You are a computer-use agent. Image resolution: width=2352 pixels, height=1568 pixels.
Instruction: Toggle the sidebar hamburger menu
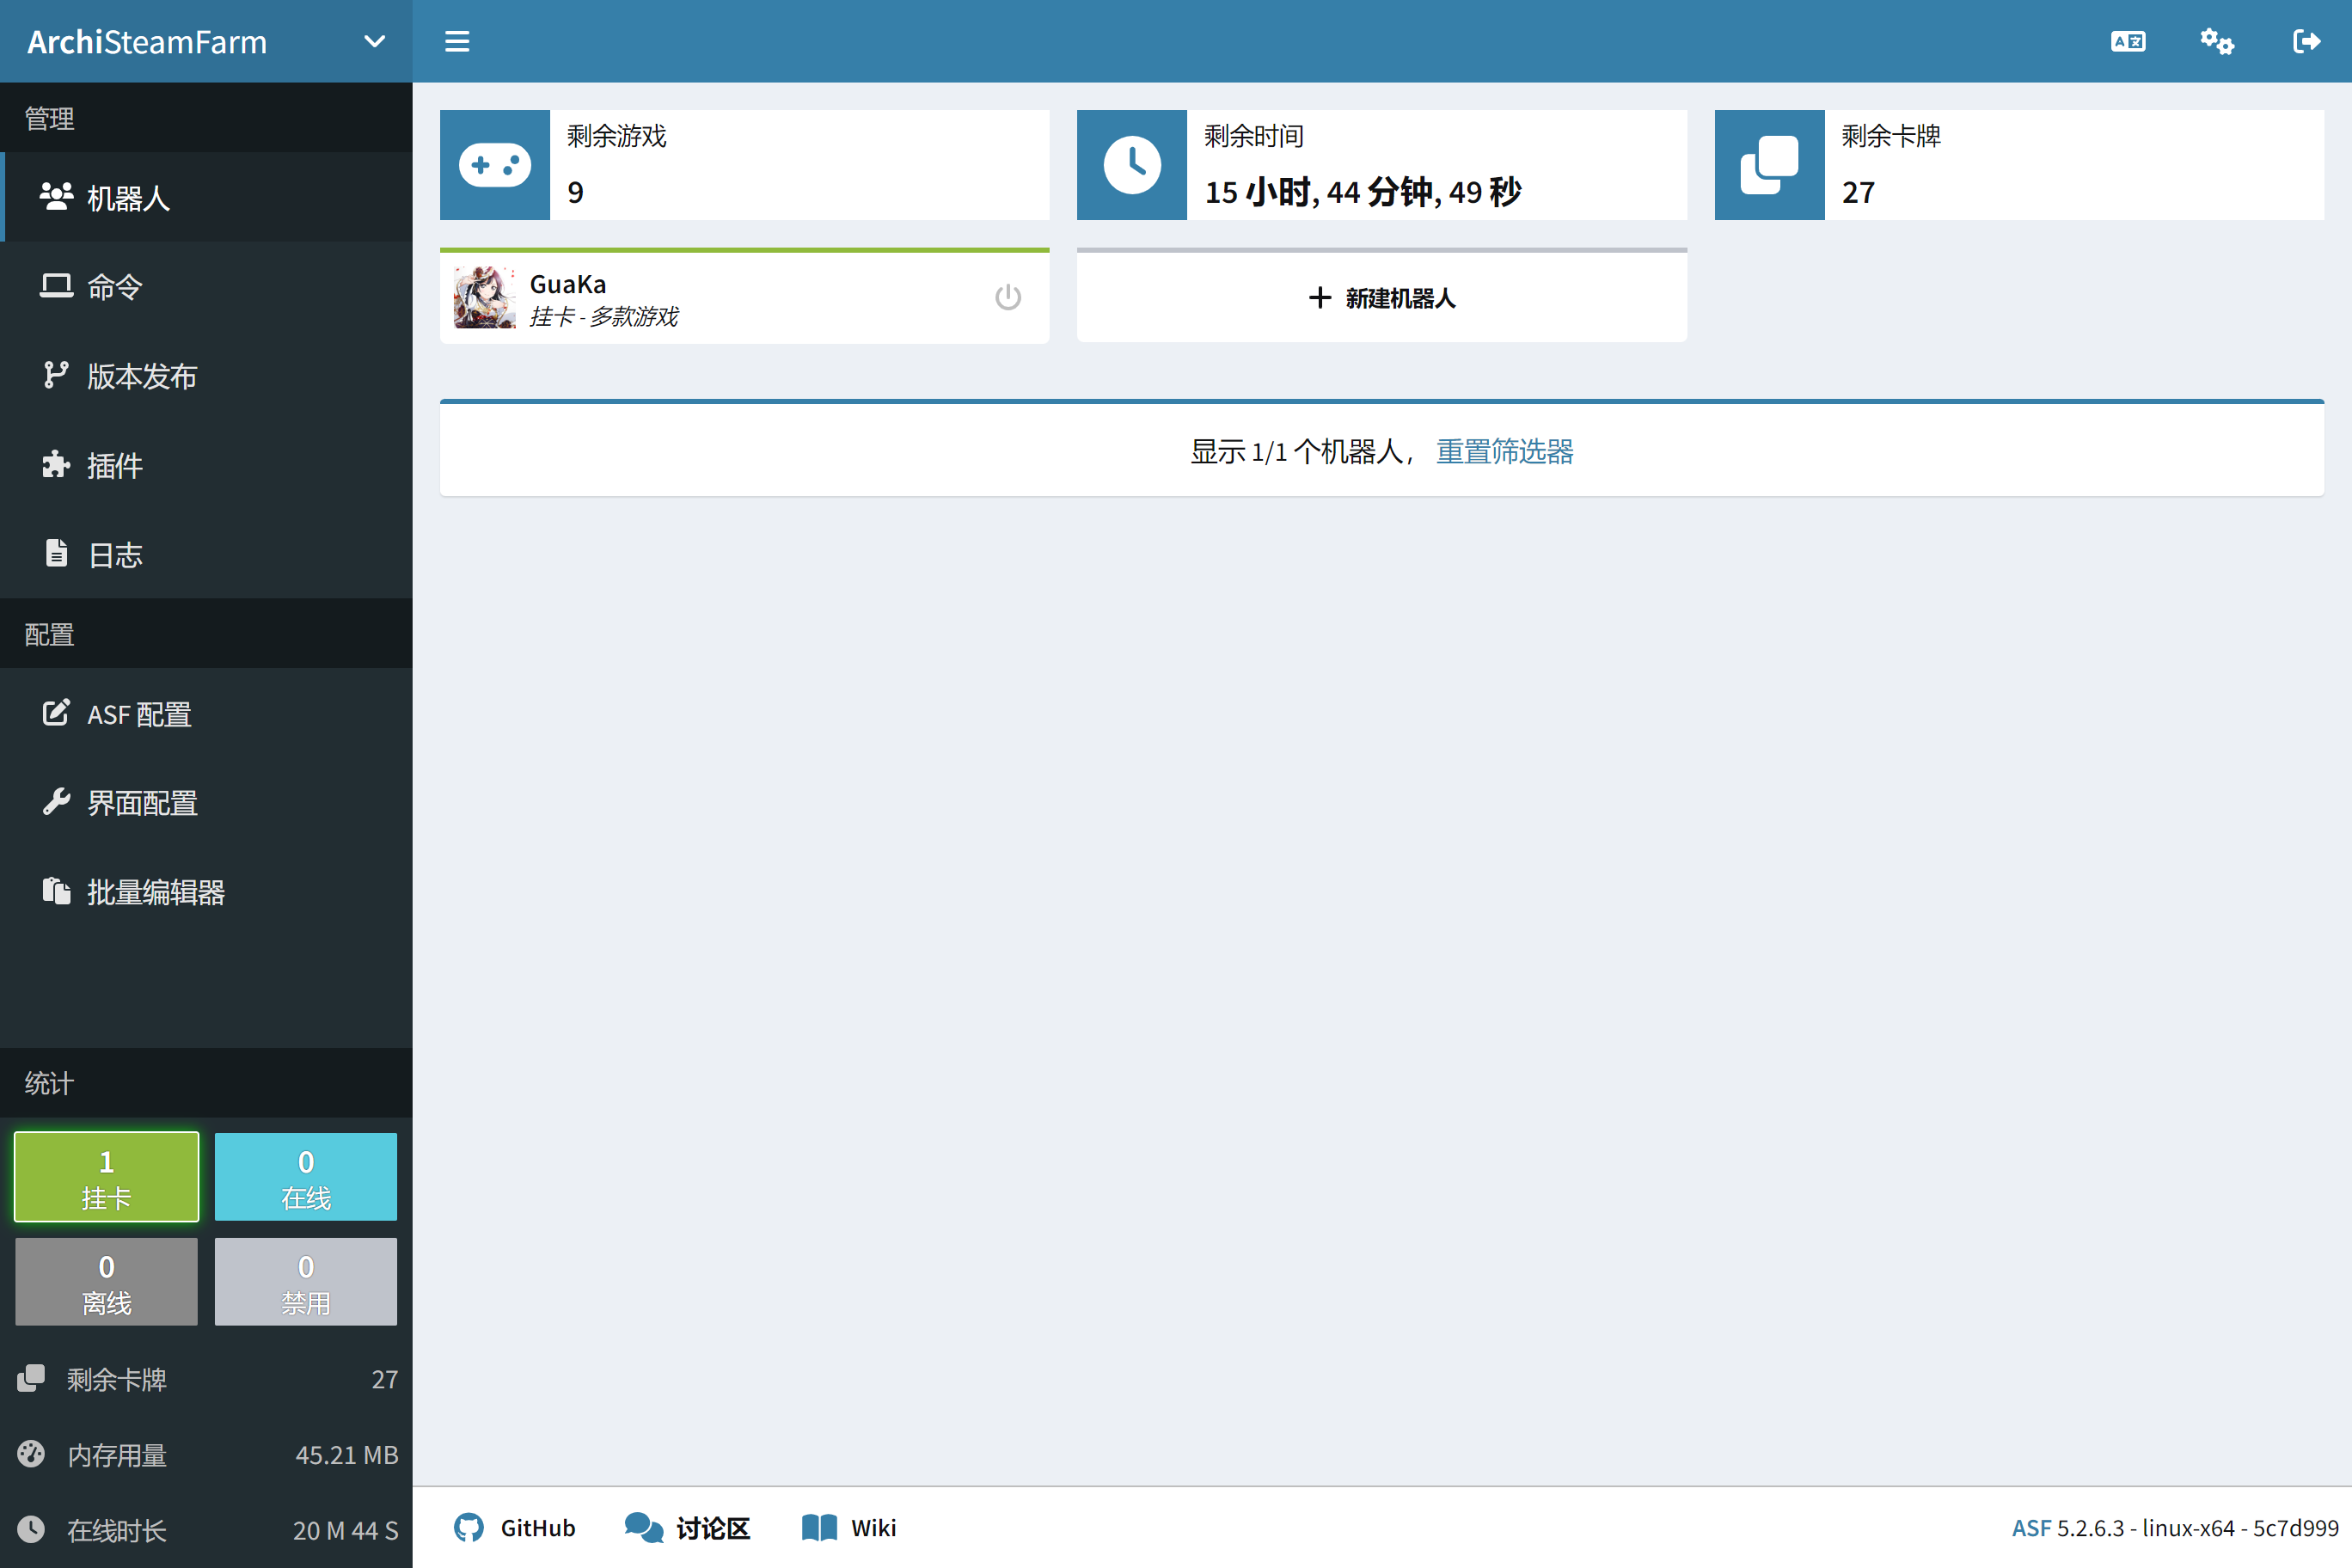pyautogui.click(x=457, y=41)
